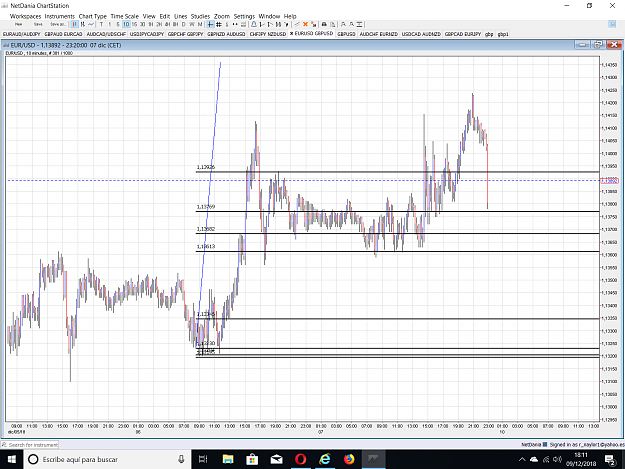The image size is (625, 469).
Task: Switch to the CHFJPY NZDUSD workspace tab
Action: point(268,34)
